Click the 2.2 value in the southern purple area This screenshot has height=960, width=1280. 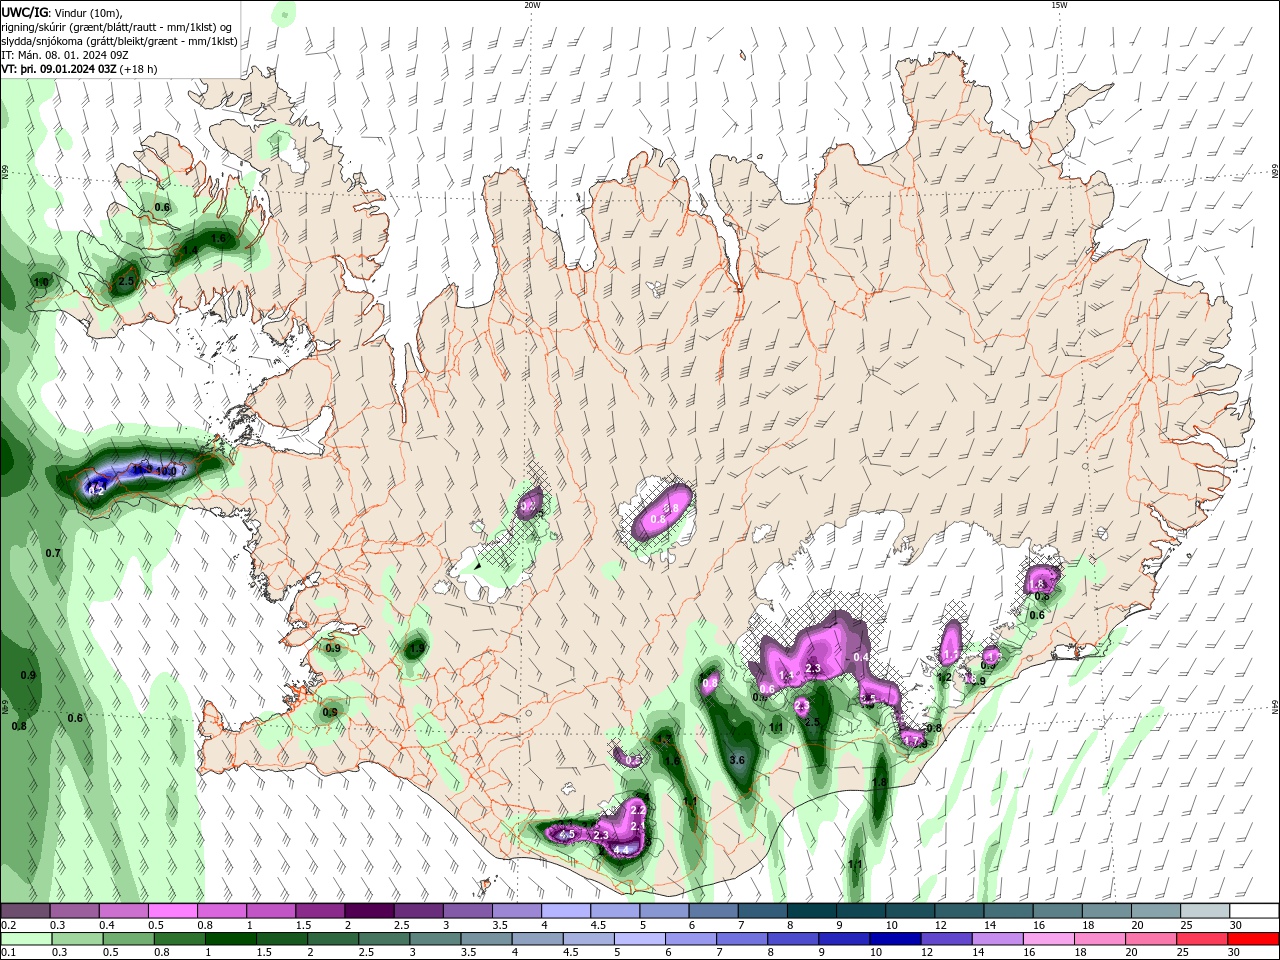(639, 809)
